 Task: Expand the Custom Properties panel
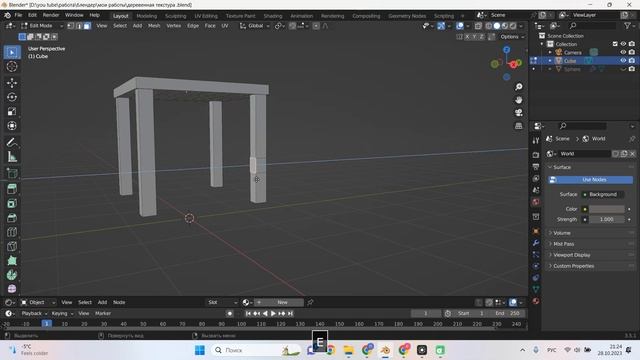pyautogui.click(x=573, y=266)
